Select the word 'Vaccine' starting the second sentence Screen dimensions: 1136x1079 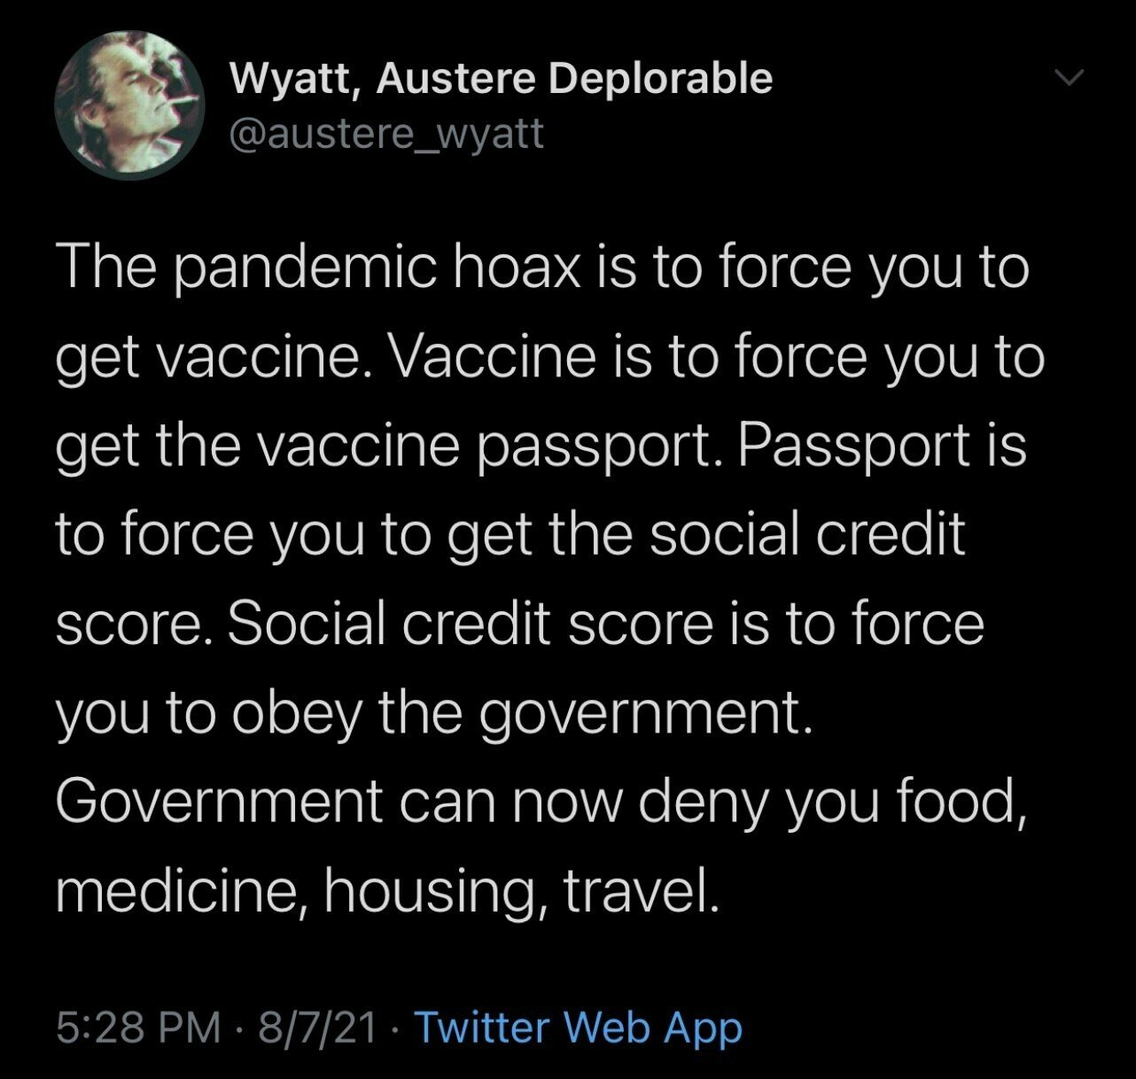pyautogui.click(x=493, y=357)
